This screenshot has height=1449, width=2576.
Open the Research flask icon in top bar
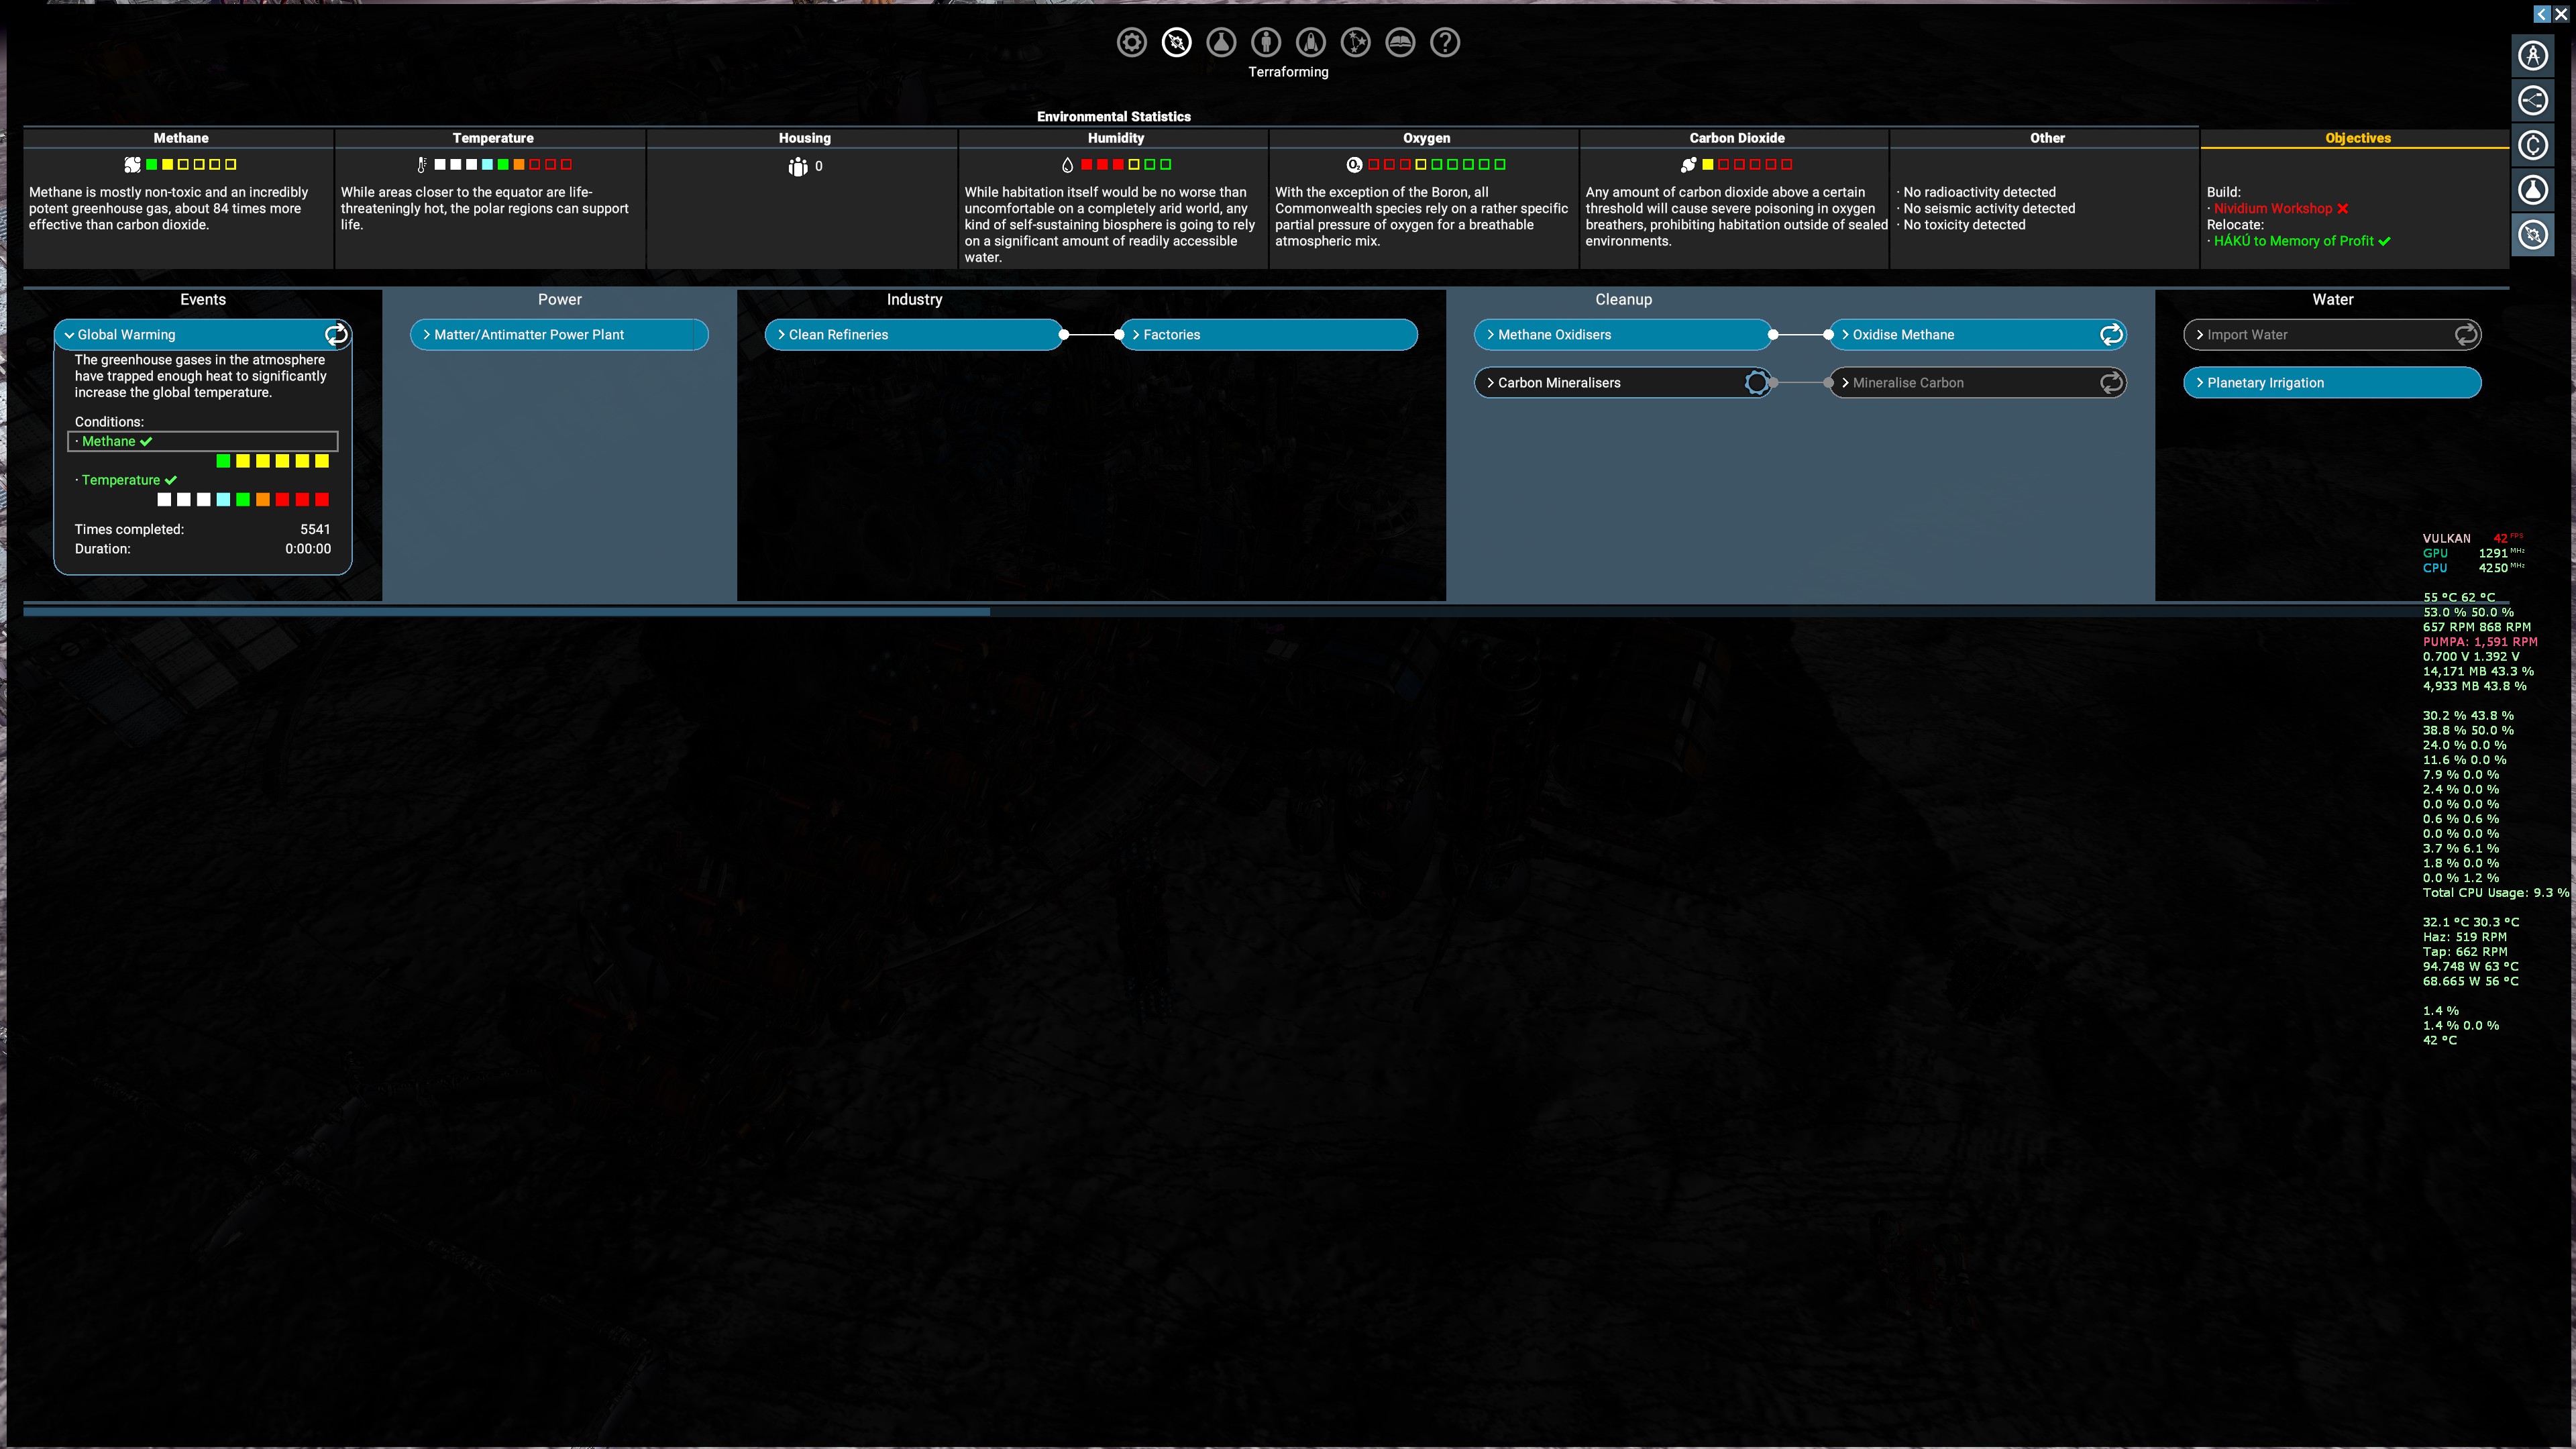1221,42
